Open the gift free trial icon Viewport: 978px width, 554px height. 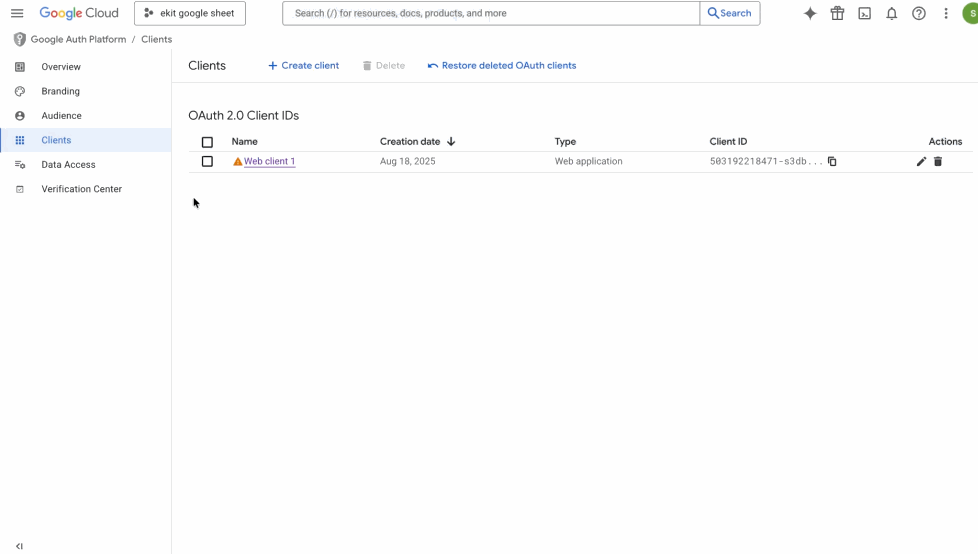coord(837,13)
